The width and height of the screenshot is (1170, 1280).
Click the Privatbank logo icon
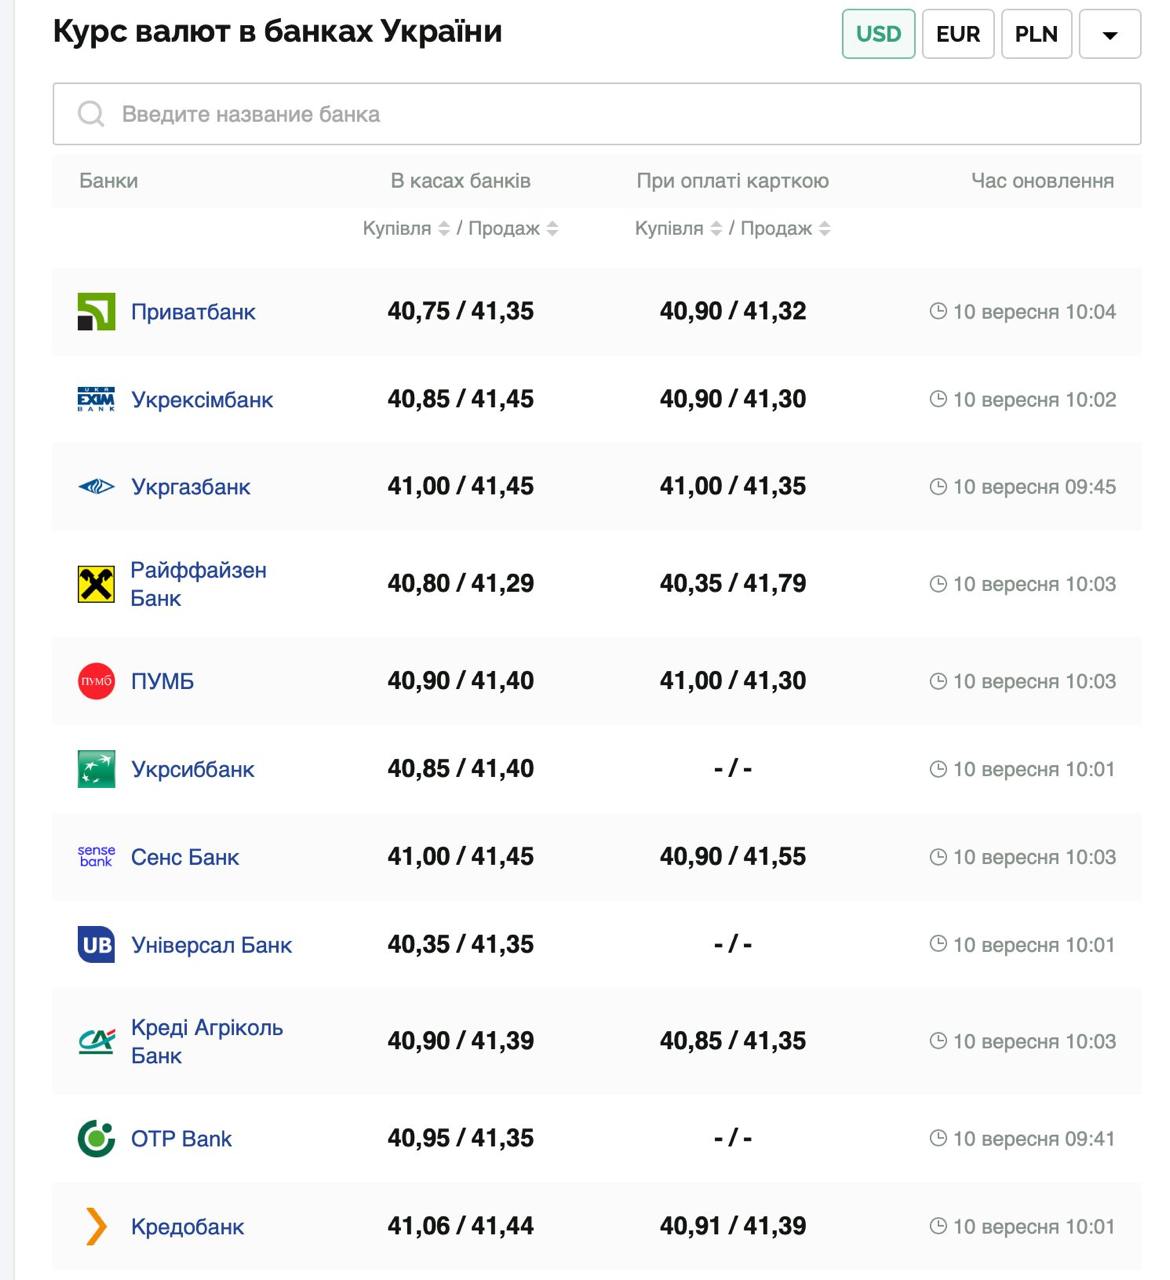pyautogui.click(x=96, y=312)
